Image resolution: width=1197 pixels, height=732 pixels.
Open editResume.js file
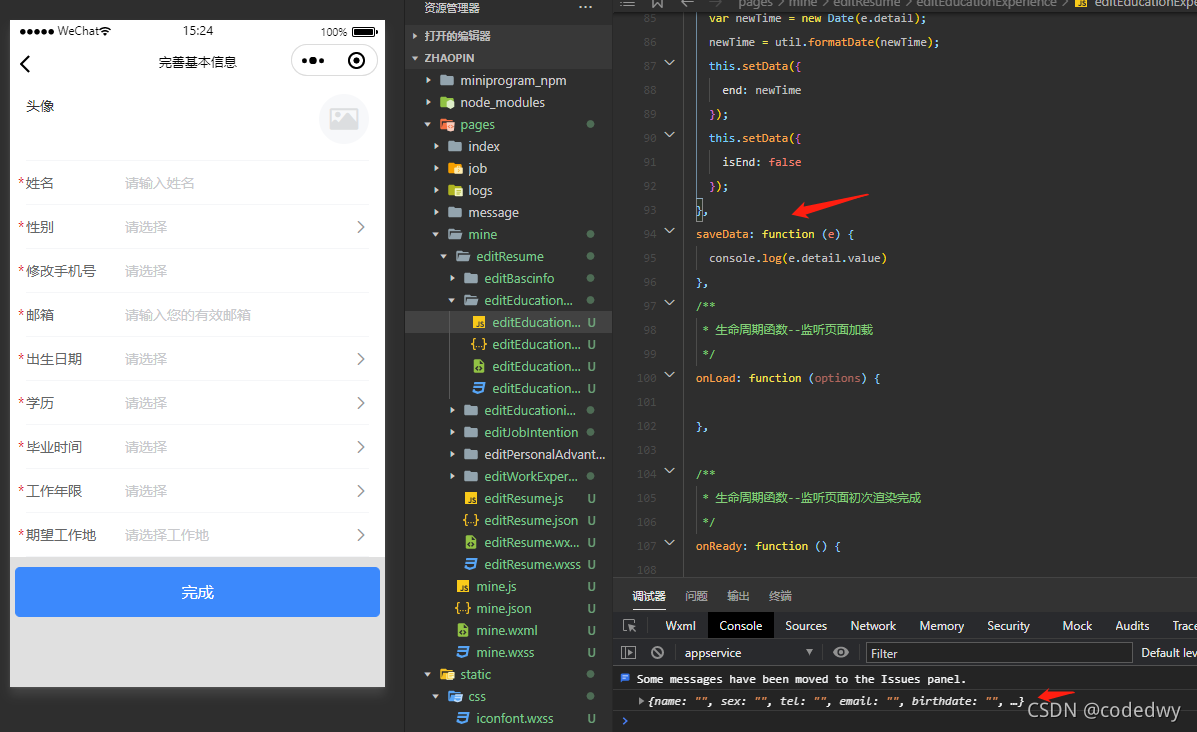coord(508,498)
